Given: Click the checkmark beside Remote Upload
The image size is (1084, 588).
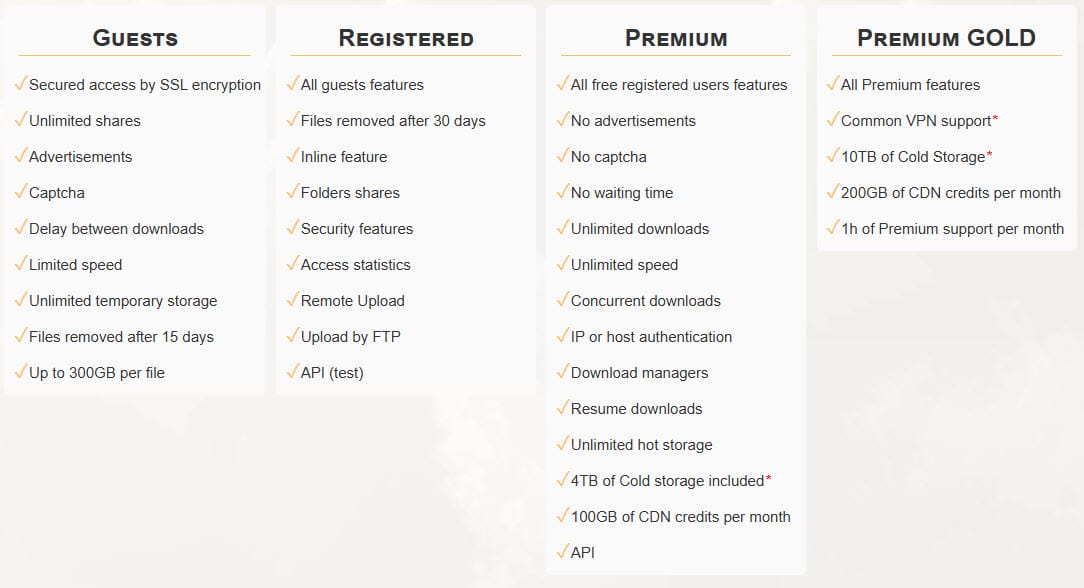Looking at the screenshot, I should 293,300.
